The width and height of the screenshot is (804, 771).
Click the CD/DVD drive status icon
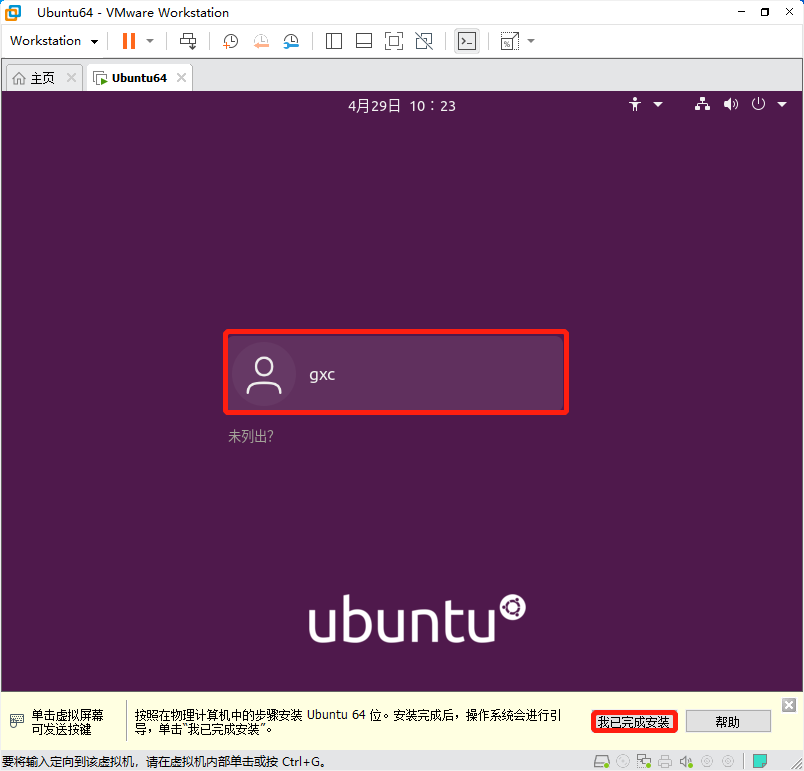point(623,761)
